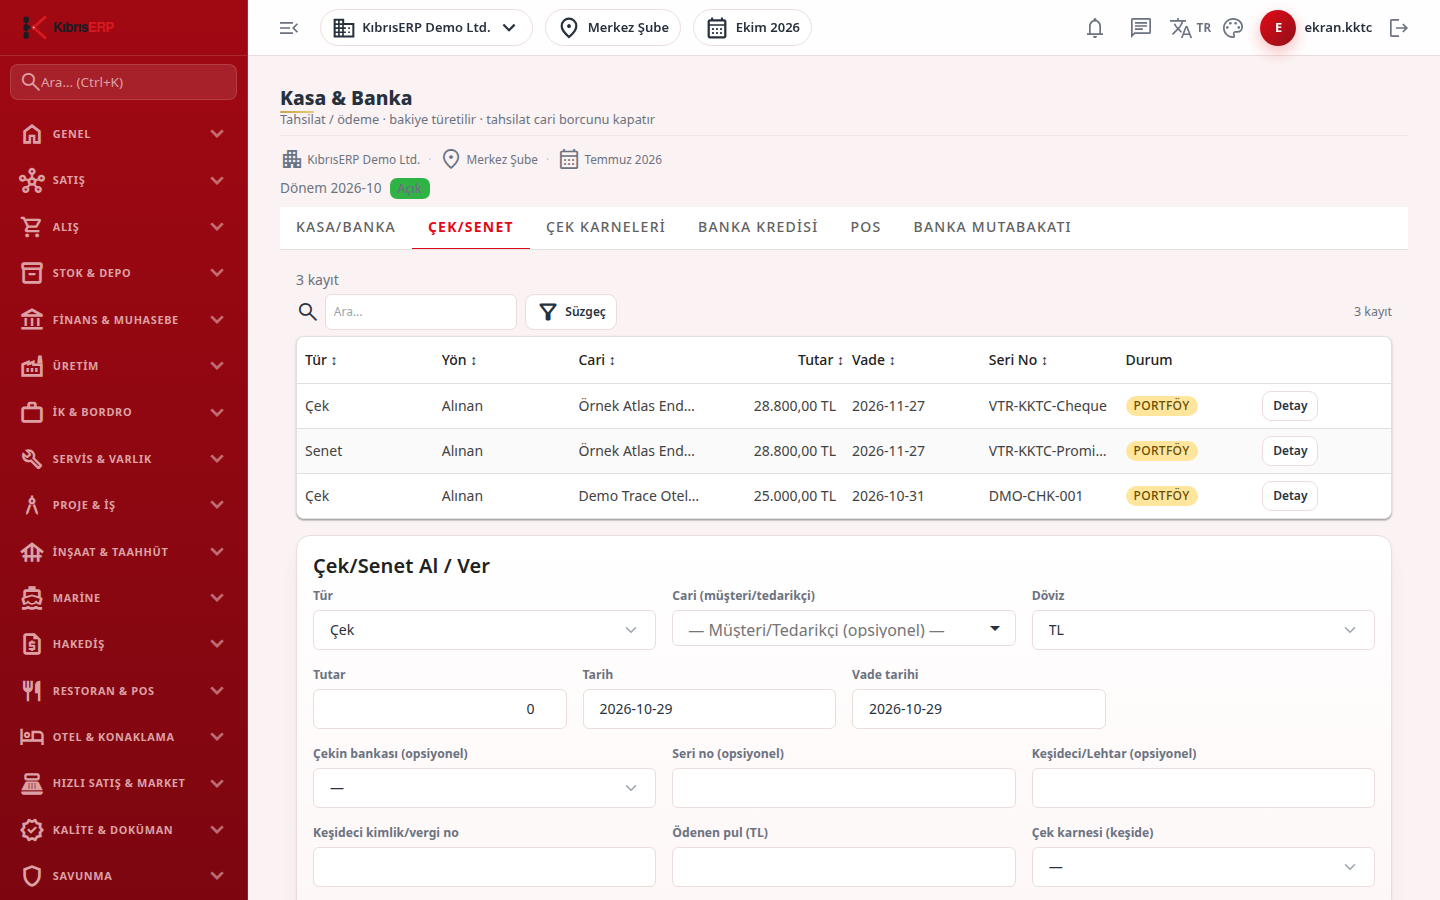Open the Tür dropdown showing Çek
The image size is (1440, 900).
coord(484,630)
